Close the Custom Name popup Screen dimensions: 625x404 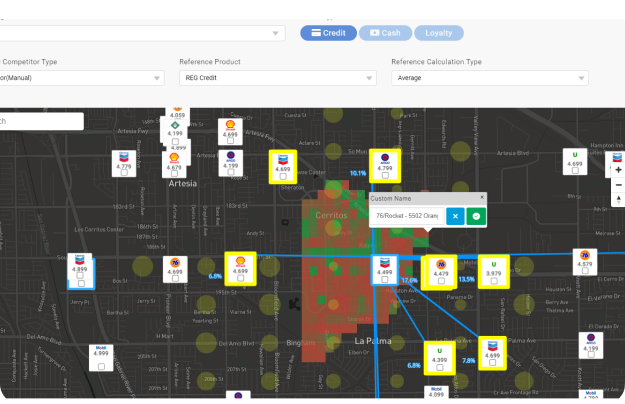[481, 197]
